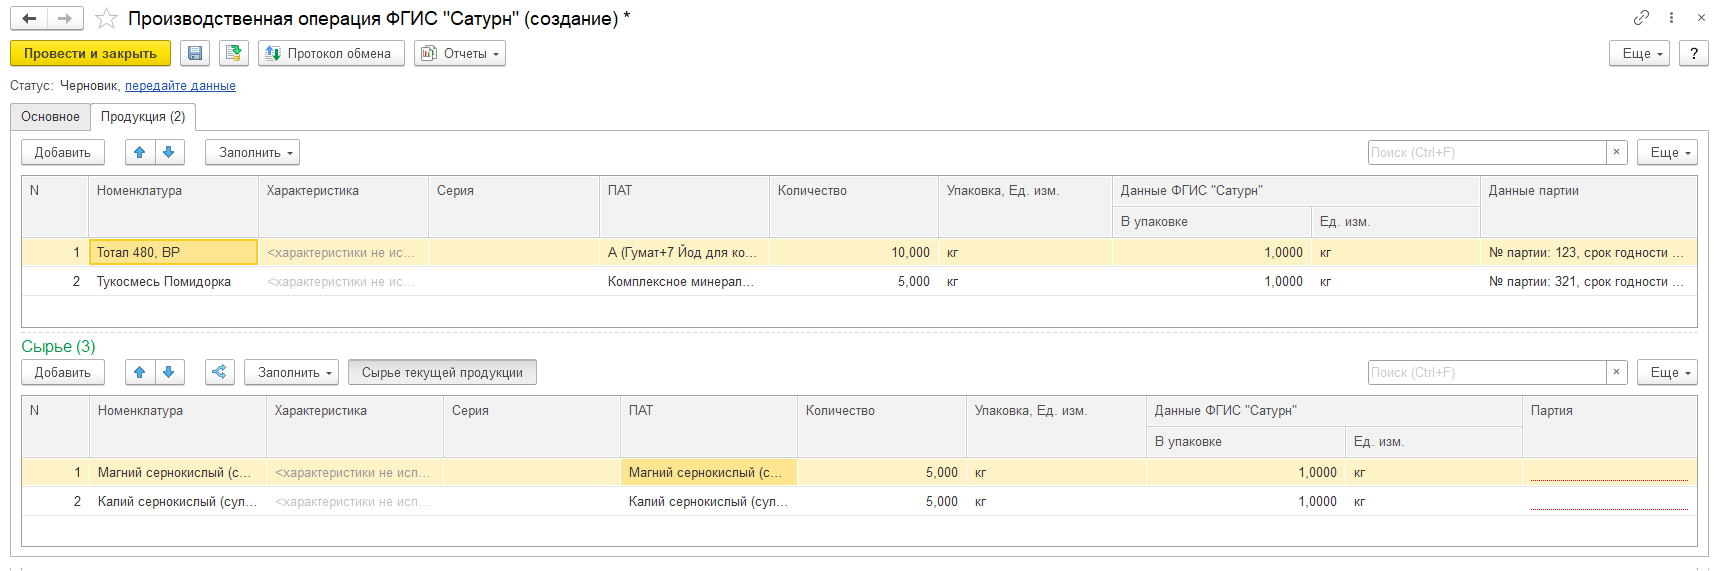Move the raw material row down with the arrow
Viewport: 1728px width, 571px height.
click(x=169, y=372)
